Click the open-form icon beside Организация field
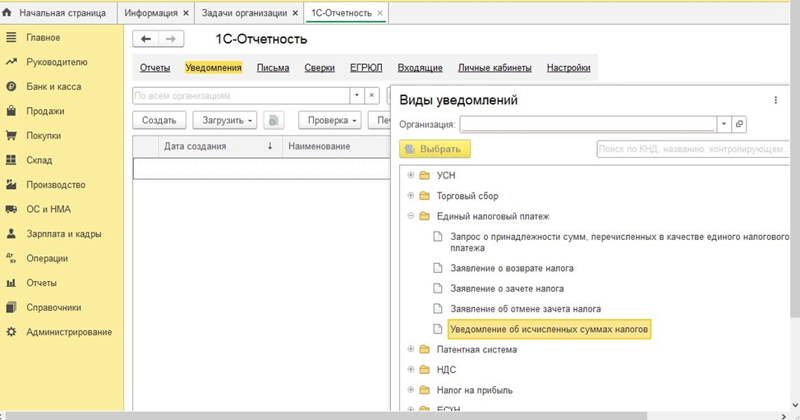This screenshot has width=800, height=420. pyautogui.click(x=739, y=124)
